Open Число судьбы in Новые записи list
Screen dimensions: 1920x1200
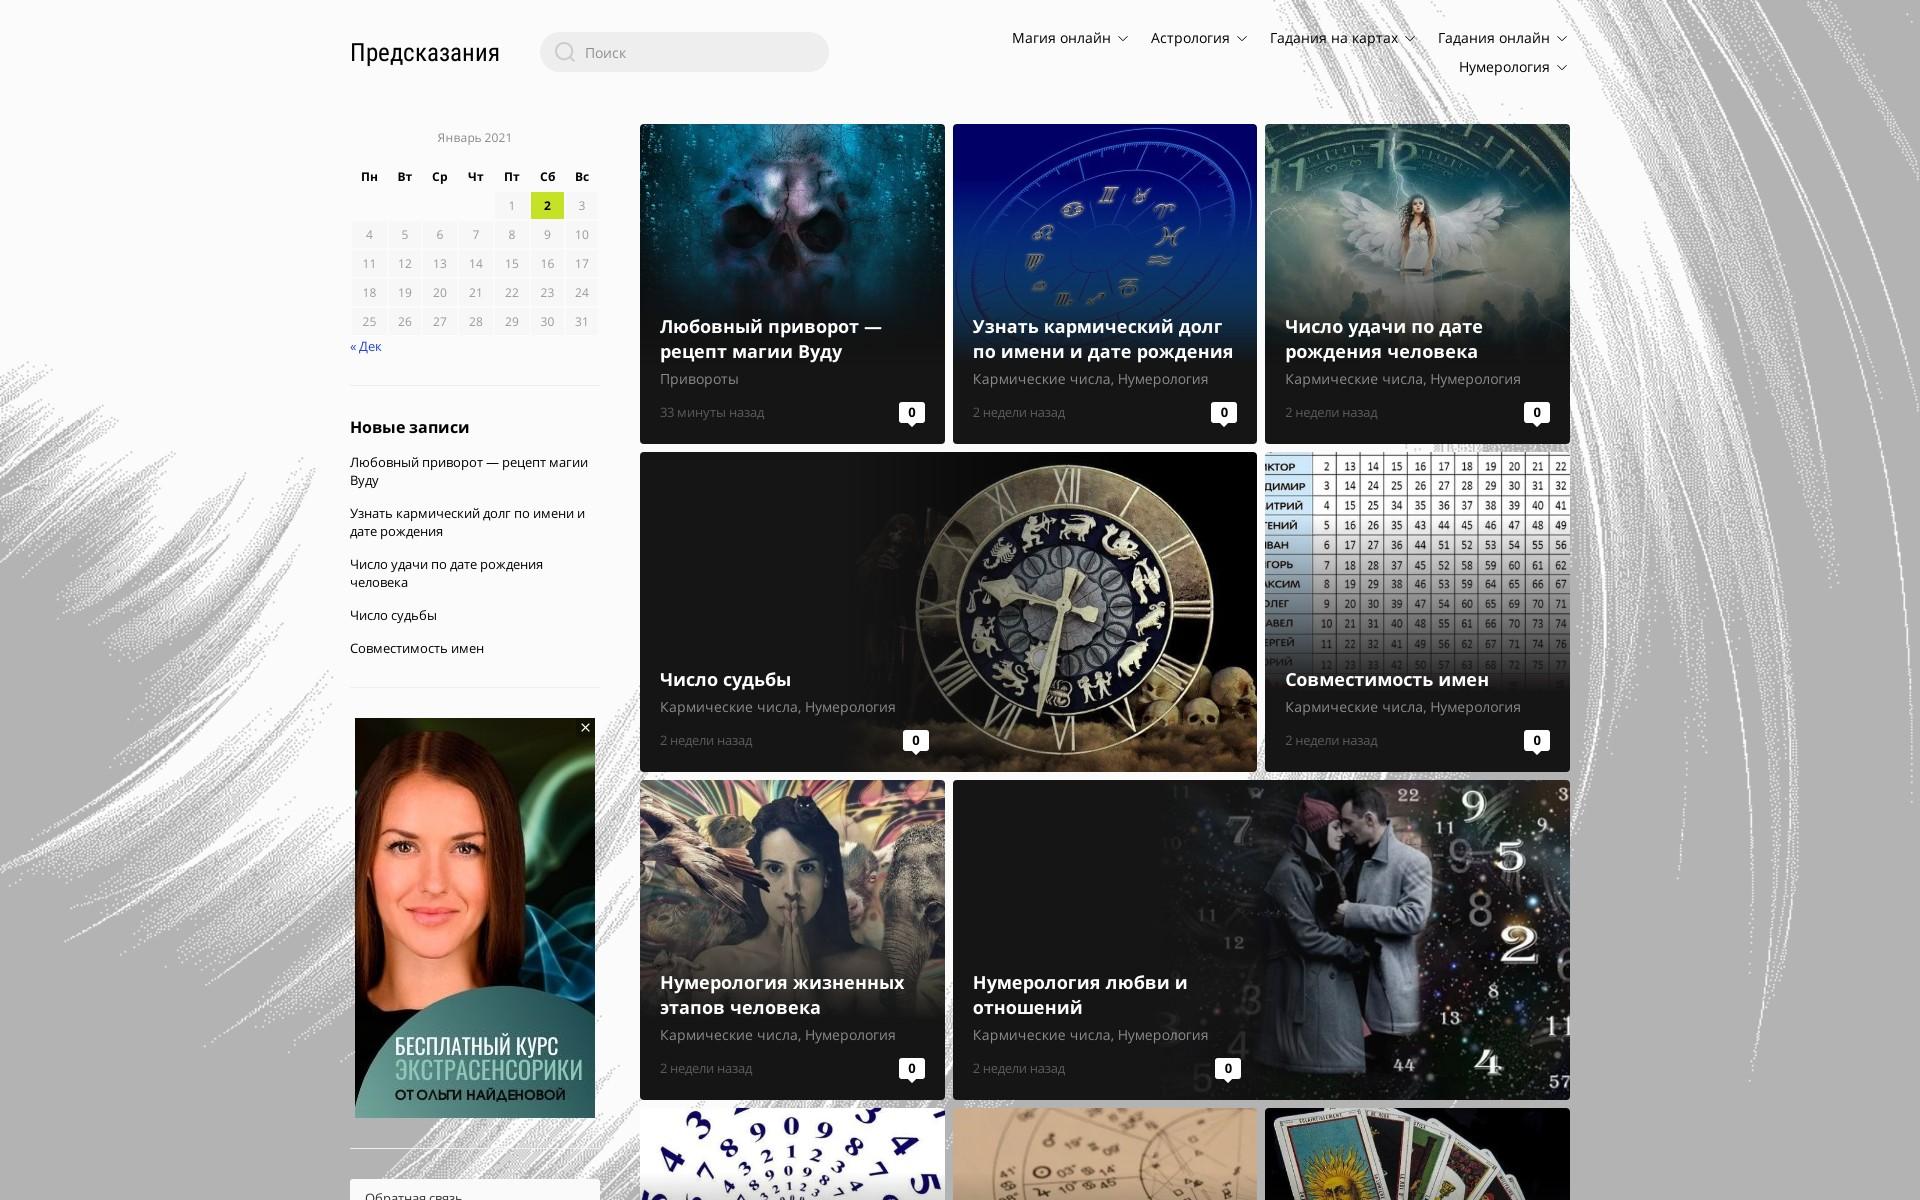393,615
